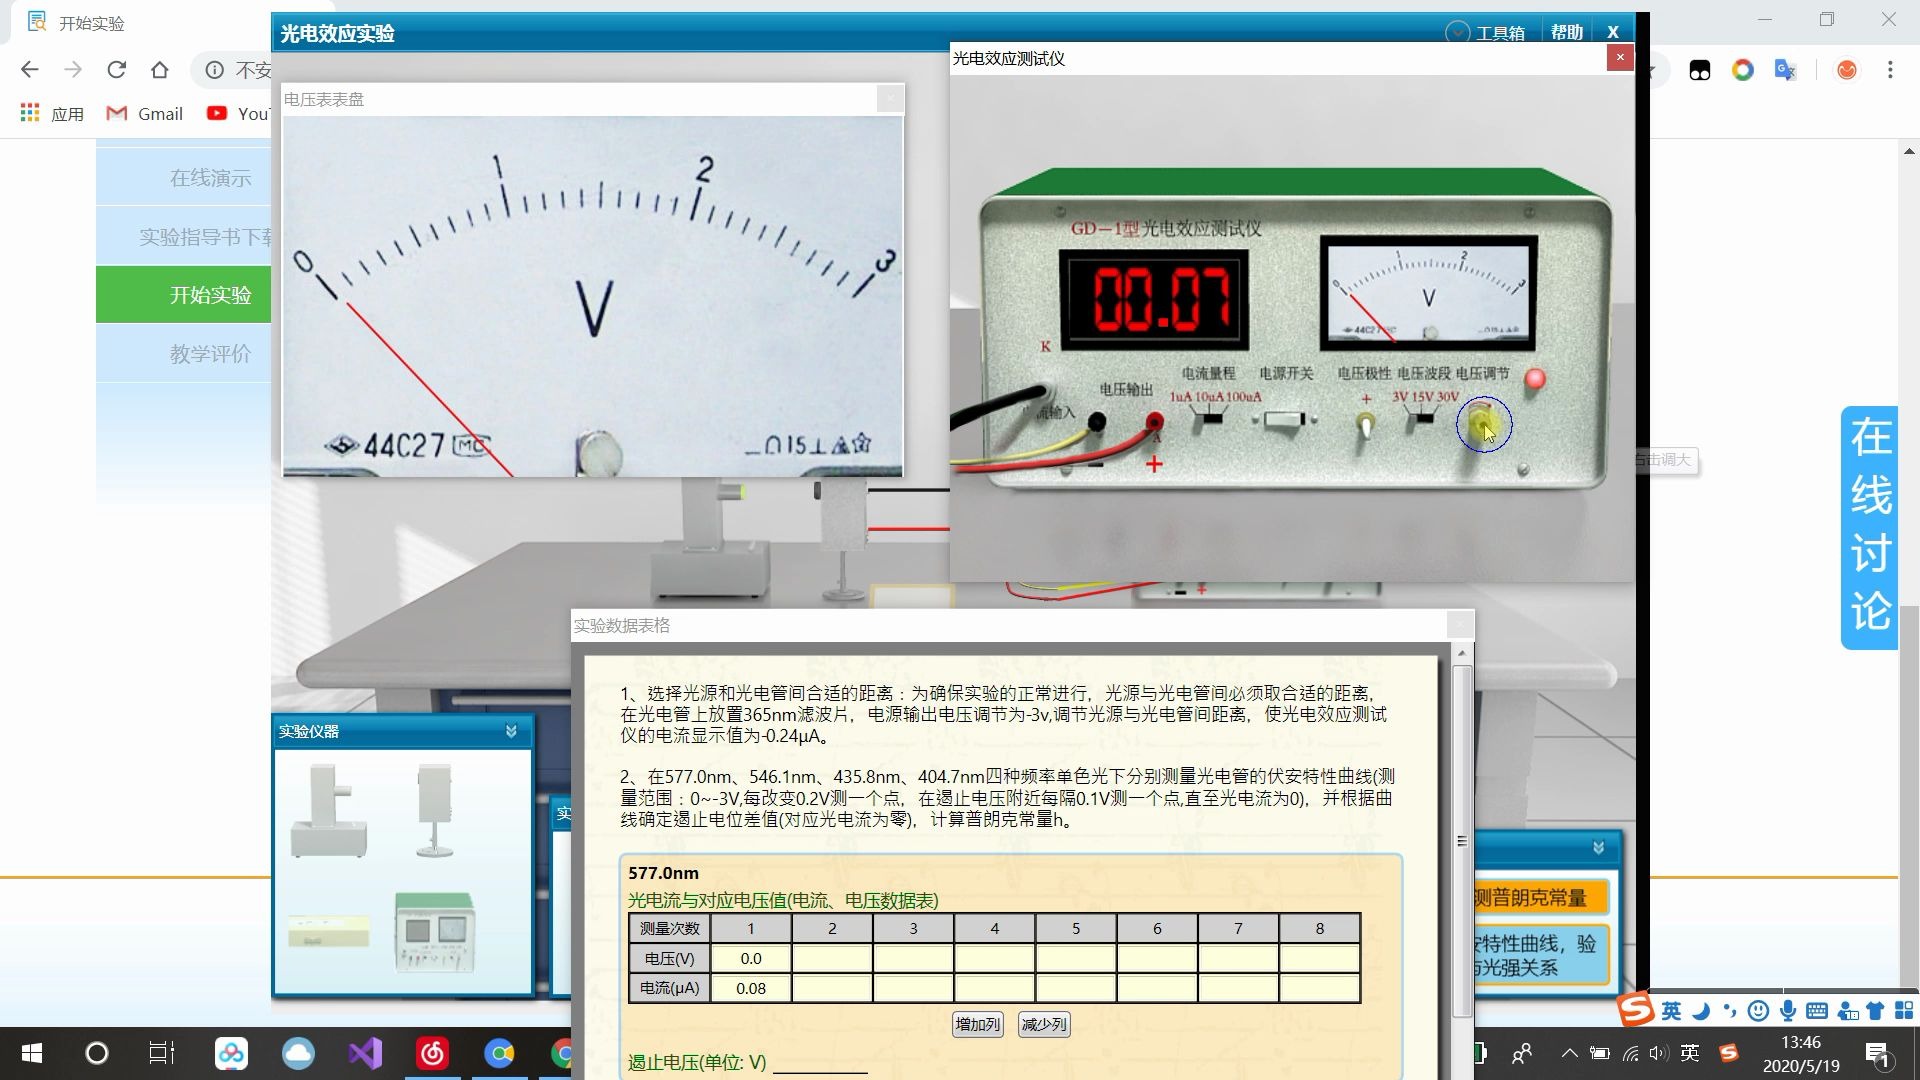1920x1080 pixels.
Task: Open 实验指导书下载 sidebar item
Action: pos(184,237)
